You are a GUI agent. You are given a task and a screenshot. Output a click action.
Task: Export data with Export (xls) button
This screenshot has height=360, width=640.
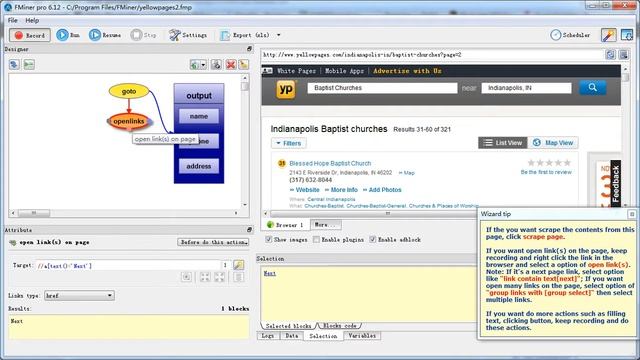245,35
